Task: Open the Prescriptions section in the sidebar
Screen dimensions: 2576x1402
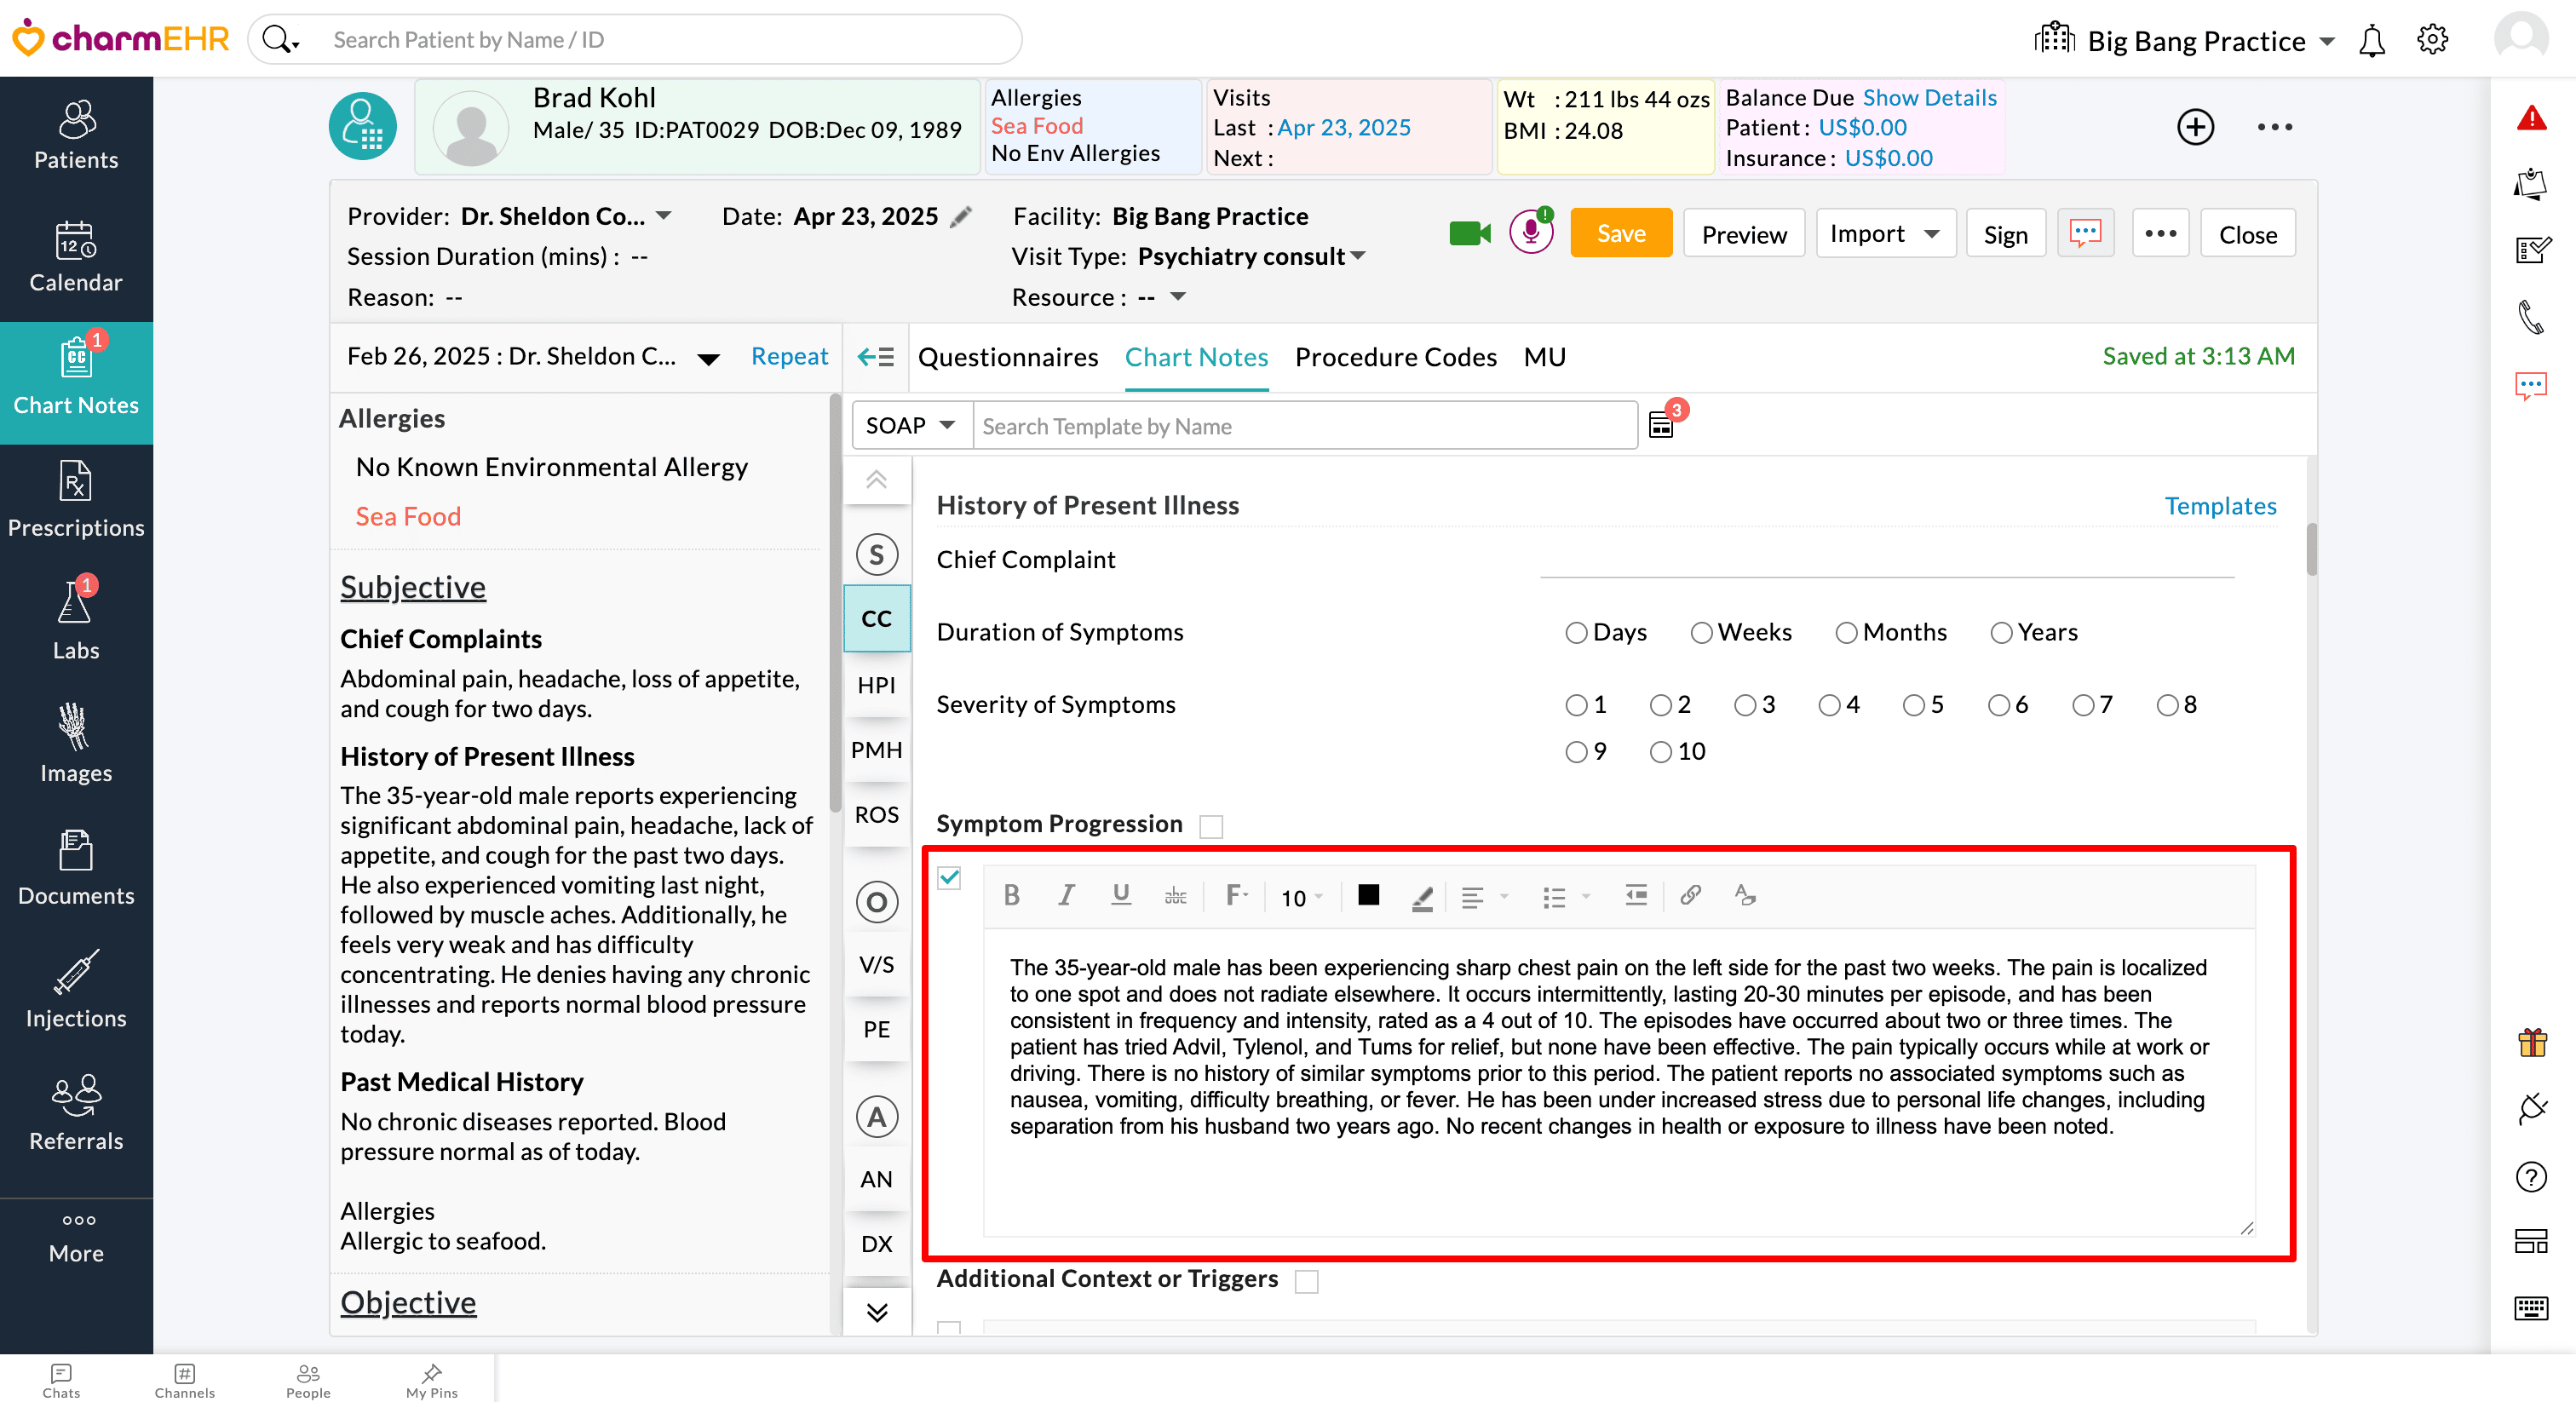Action: point(76,500)
